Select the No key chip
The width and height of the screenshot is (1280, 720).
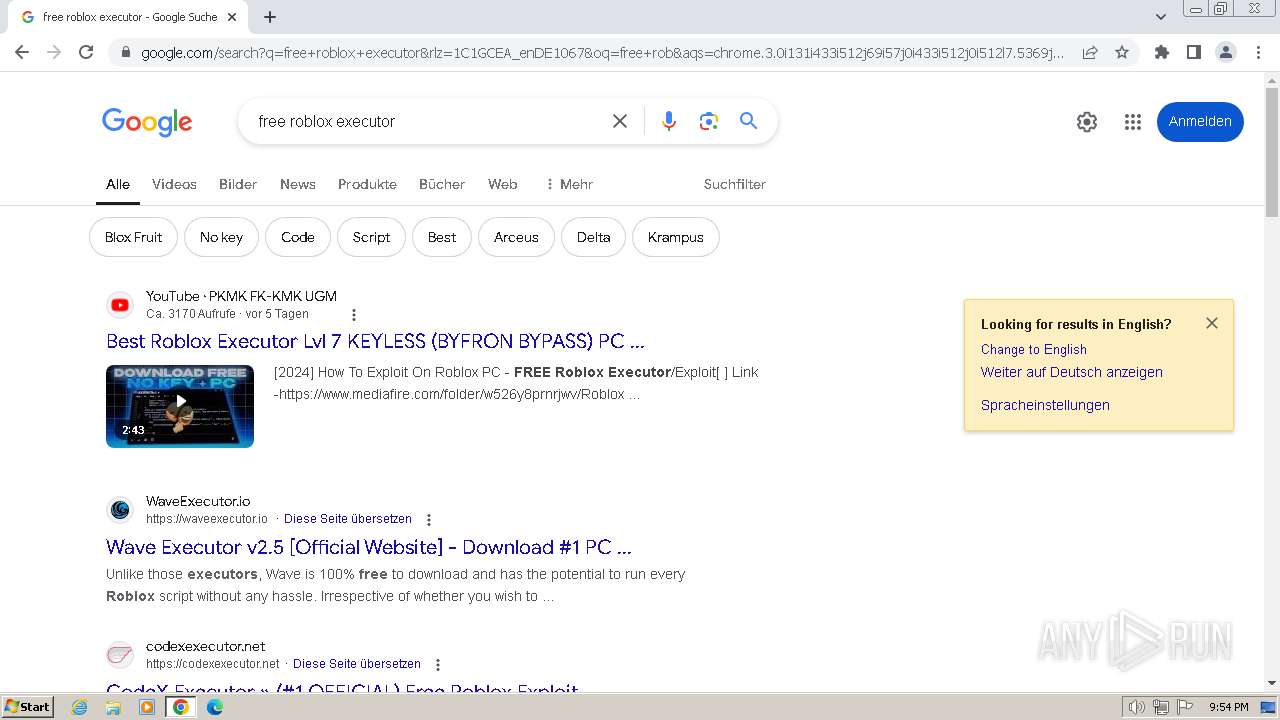point(221,237)
